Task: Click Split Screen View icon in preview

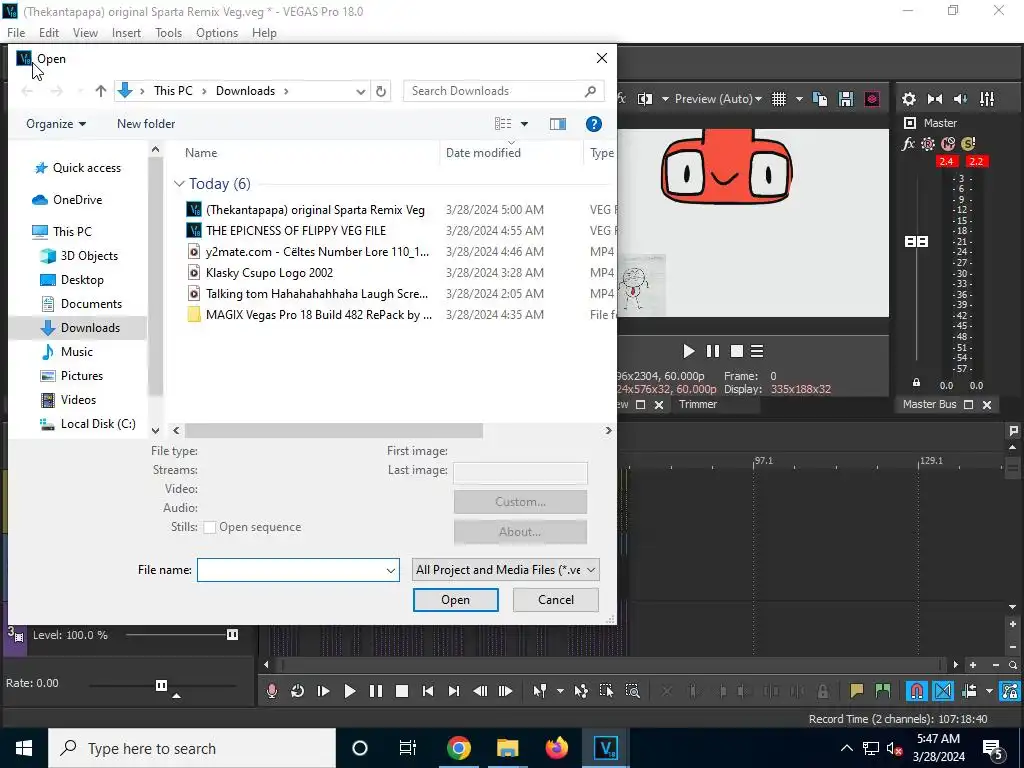Action: [x=645, y=99]
